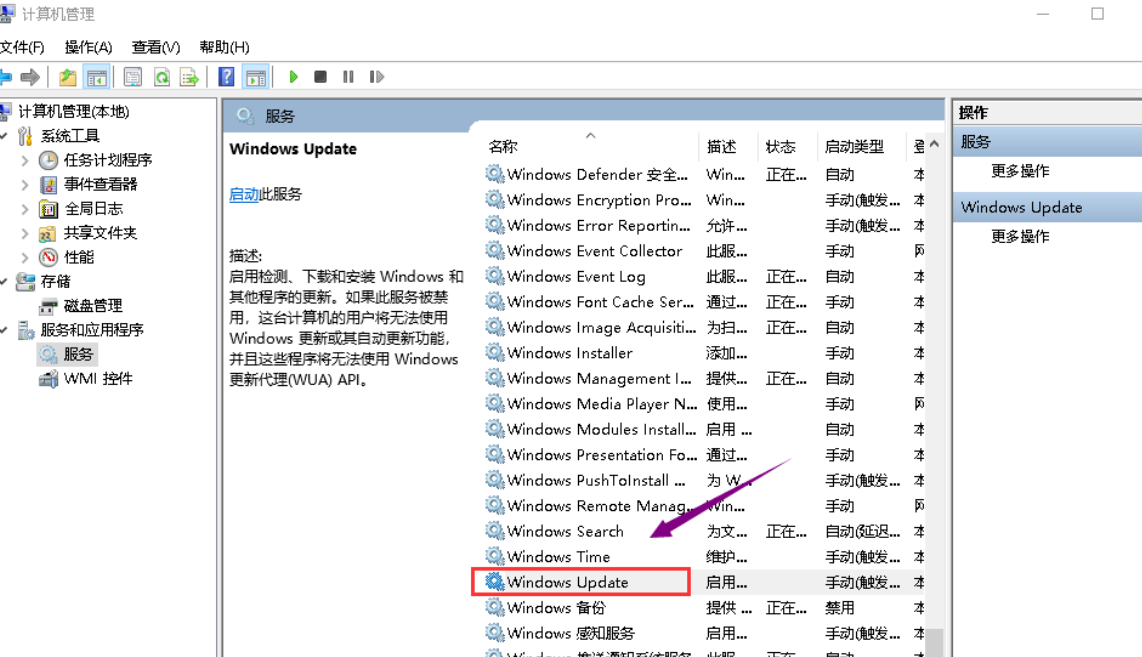Image resolution: width=1142 pixels, height=657 pixels.
Task: Open the 操作(A) menu
Action: 87,47
